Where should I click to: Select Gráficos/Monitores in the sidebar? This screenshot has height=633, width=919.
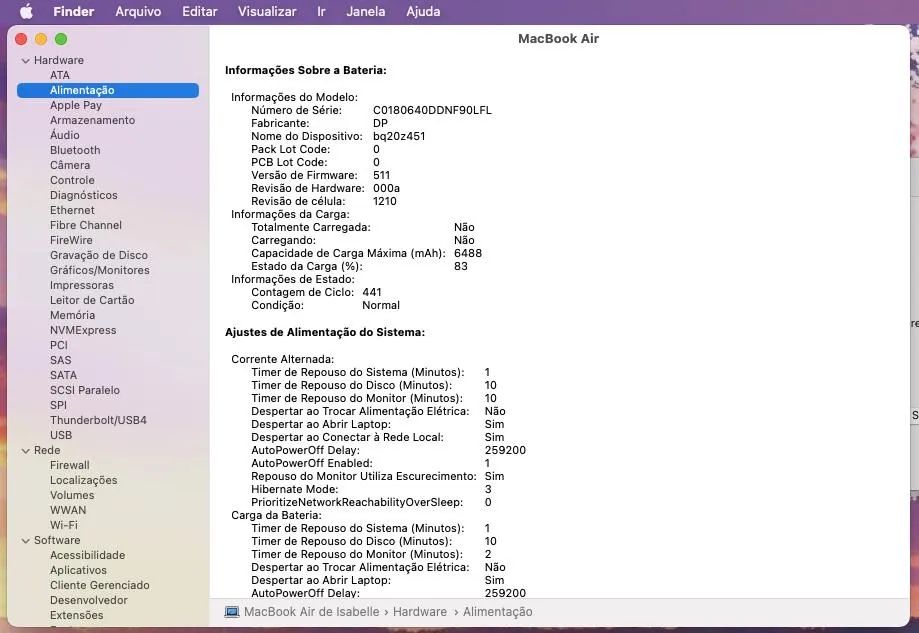100,270
